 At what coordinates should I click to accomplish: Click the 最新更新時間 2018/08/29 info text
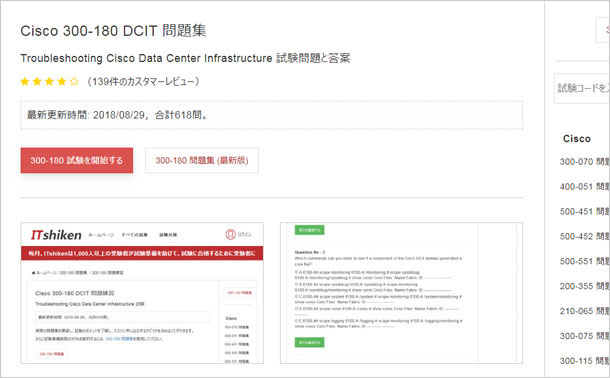pos(117,115)
